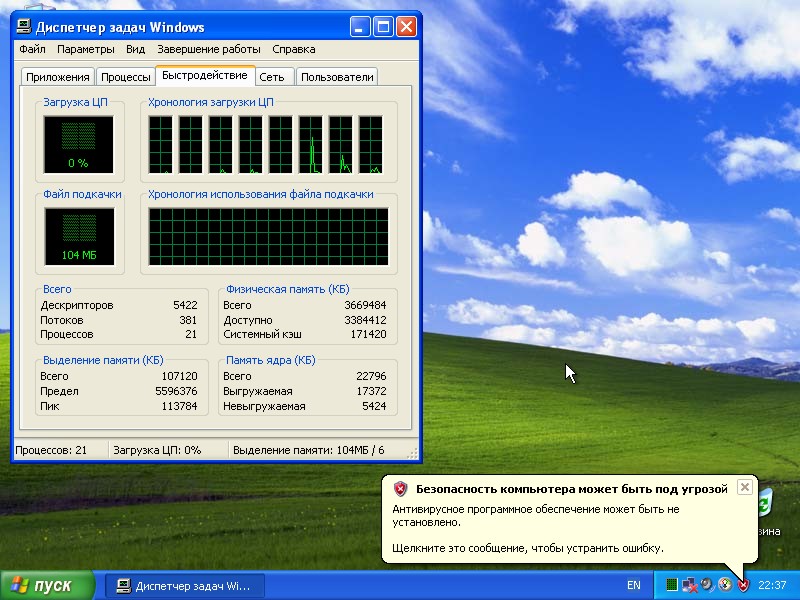
Task: Switch to the Сеть tab
Action: (272, 77)
